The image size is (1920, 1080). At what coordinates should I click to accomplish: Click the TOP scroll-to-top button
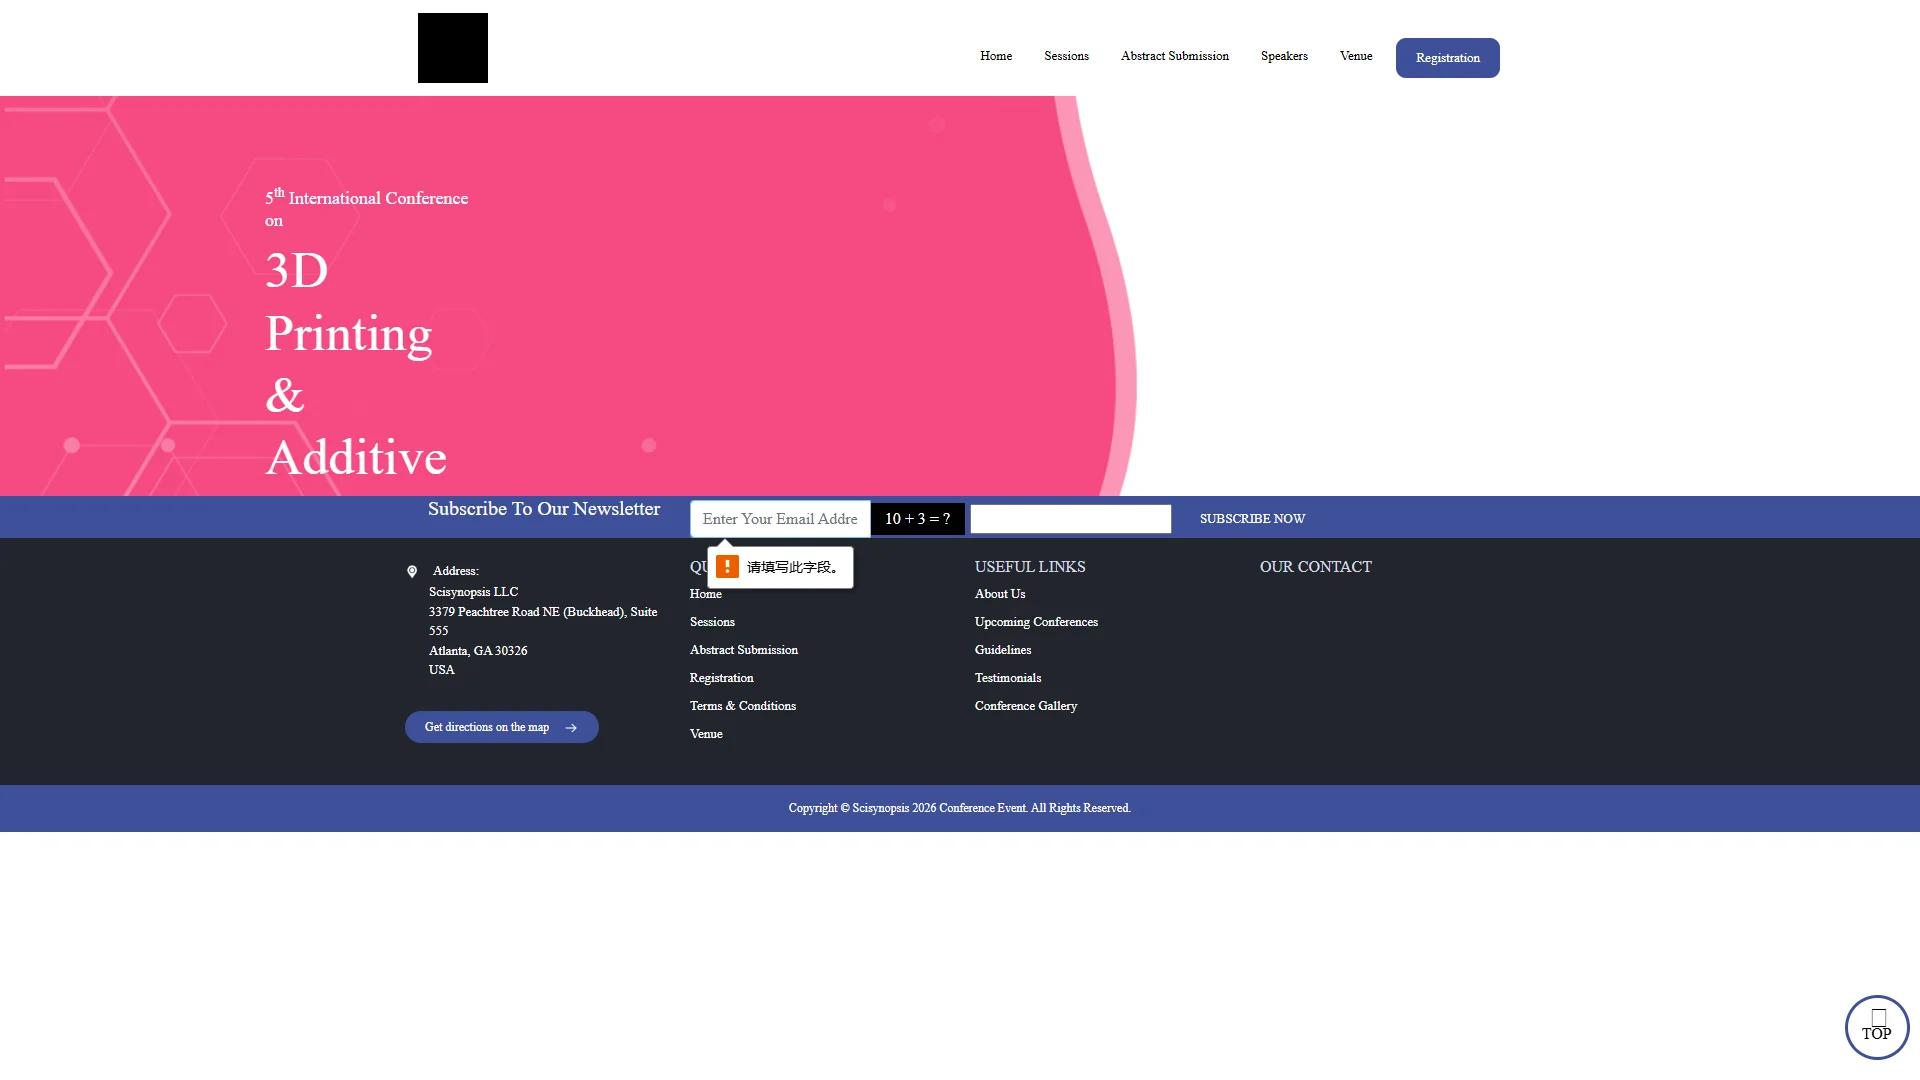point(1877,1027)
